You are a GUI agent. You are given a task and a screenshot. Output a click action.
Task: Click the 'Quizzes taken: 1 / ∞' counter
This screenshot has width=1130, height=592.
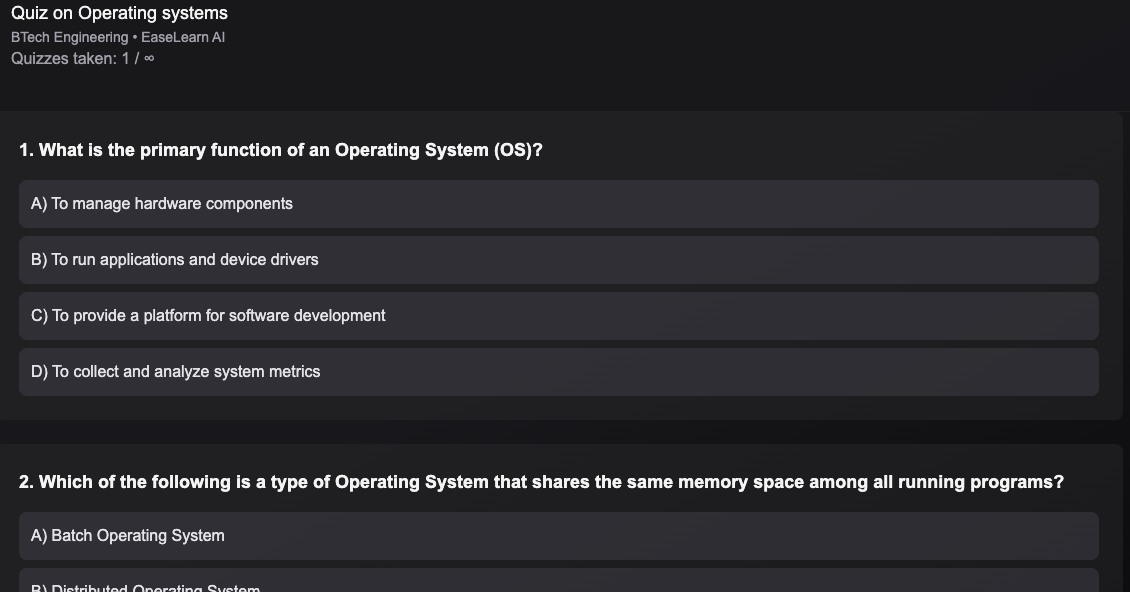[83, 58]
